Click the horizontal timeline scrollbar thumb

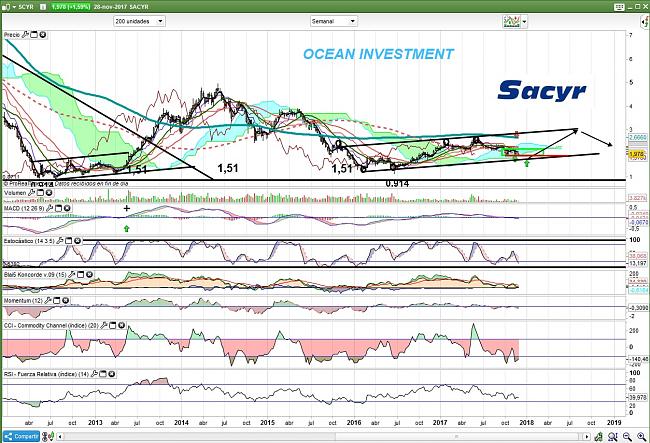pos(457,437)
